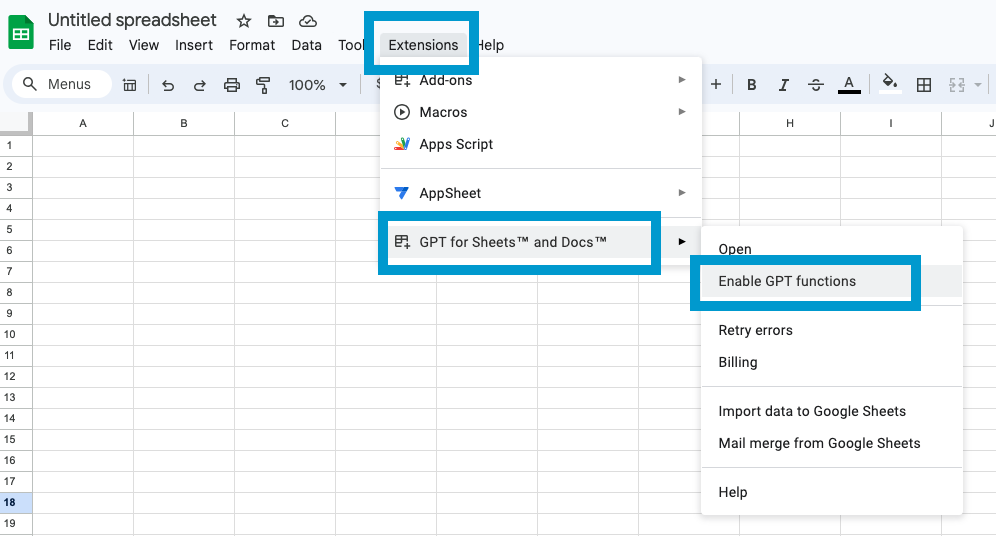Click the print icon
Screen dimensions: 996x536
click(x=232, y=85)
